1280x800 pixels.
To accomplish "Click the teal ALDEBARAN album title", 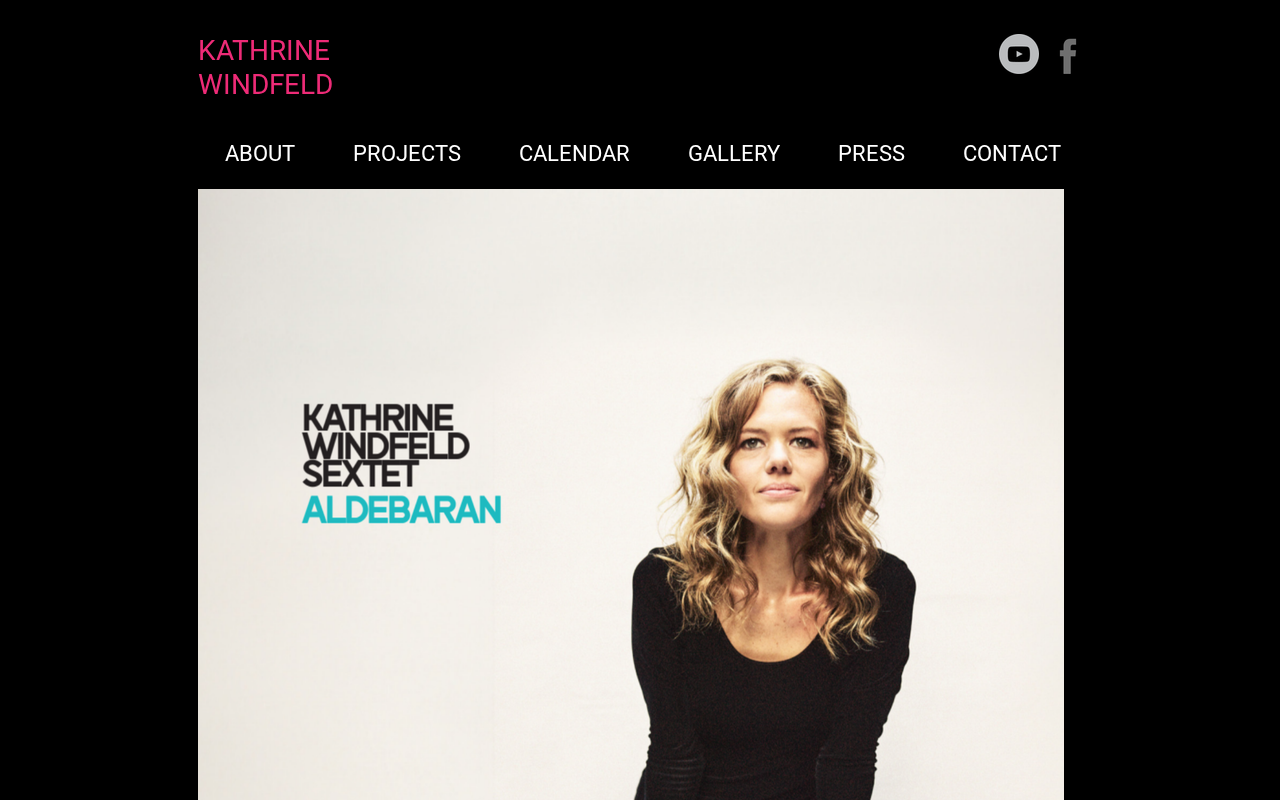I will pyautogui.click(x=401, y=509).
